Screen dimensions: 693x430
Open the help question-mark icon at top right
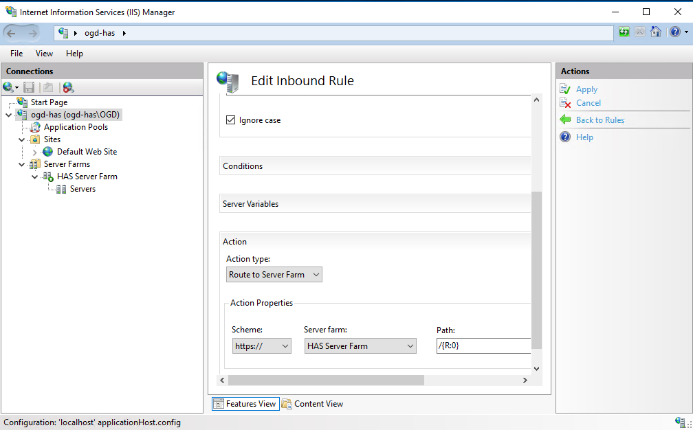pos(674,32)
